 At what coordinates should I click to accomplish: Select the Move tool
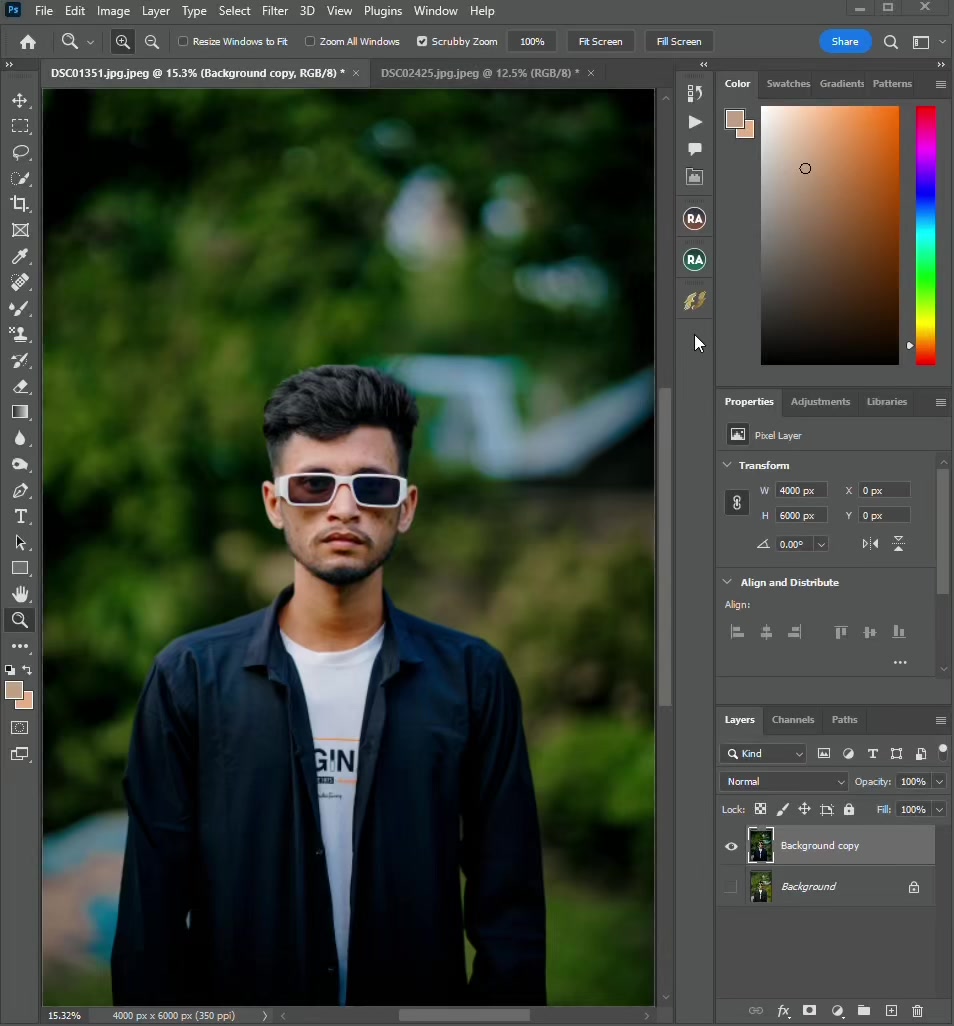click(x=20, y=100)
